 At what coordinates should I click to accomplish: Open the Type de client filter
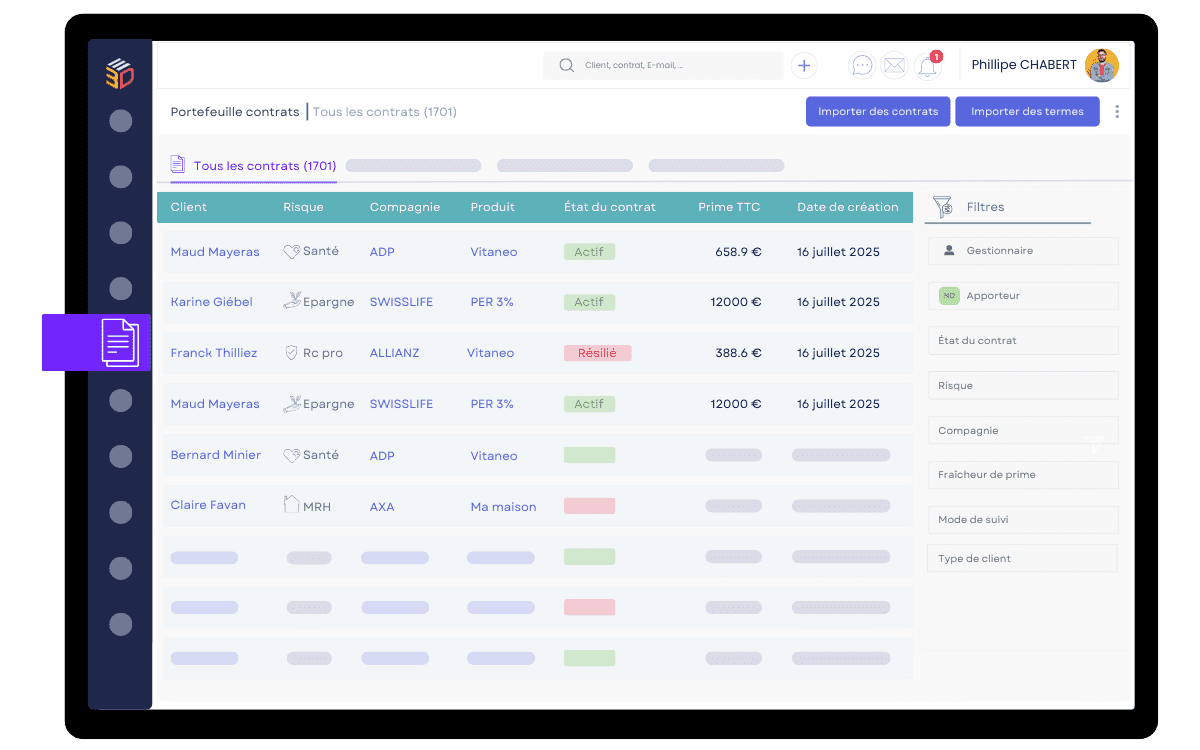coord(1022,559)
